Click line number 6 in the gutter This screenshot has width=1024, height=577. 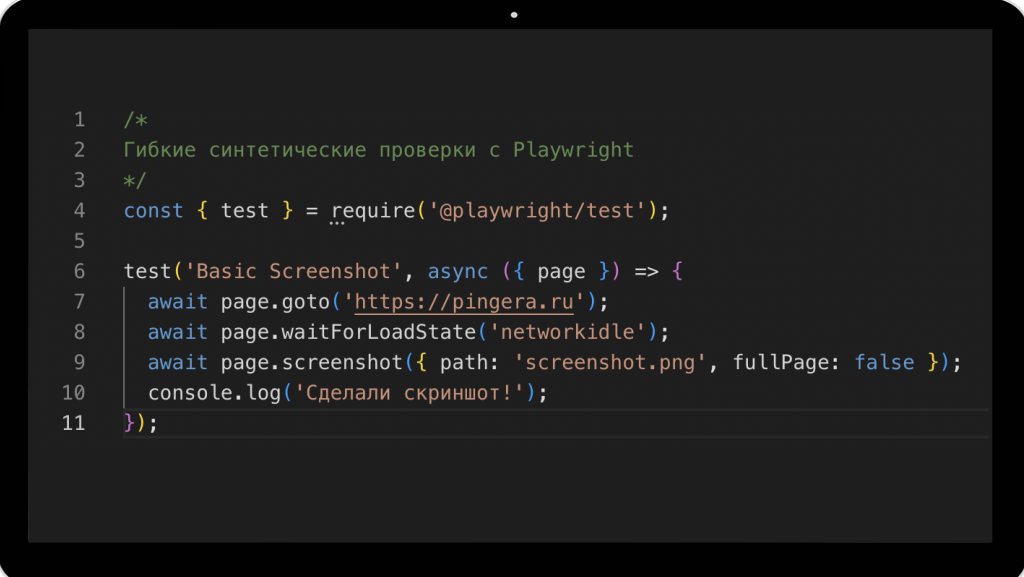coord(79,271)
